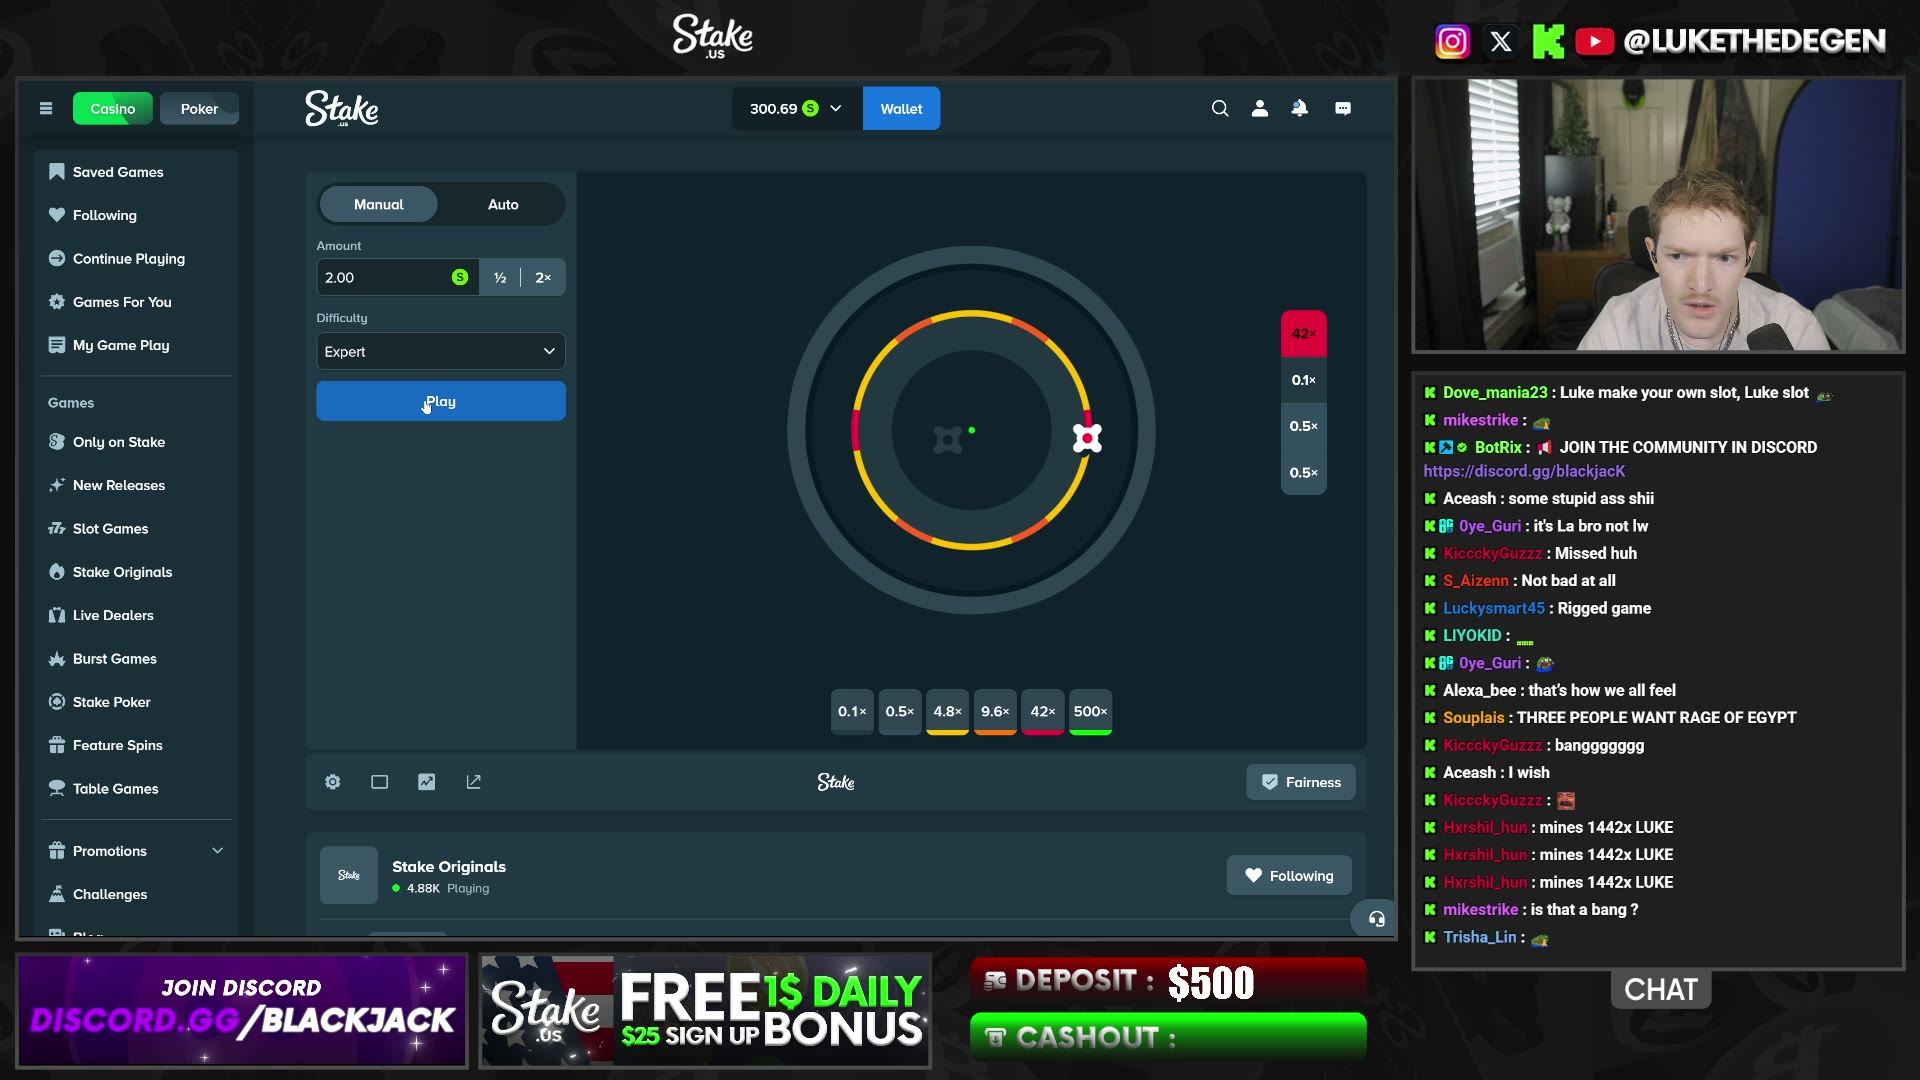
Task: Open the user profile icon
Action: coord(1260,109)
